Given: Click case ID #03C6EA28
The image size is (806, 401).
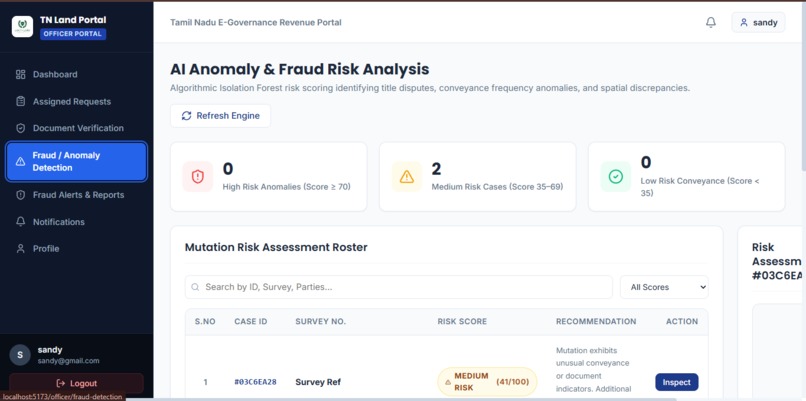Looking at the screenshot, I should pyautogui.click(x=255, y=382).
